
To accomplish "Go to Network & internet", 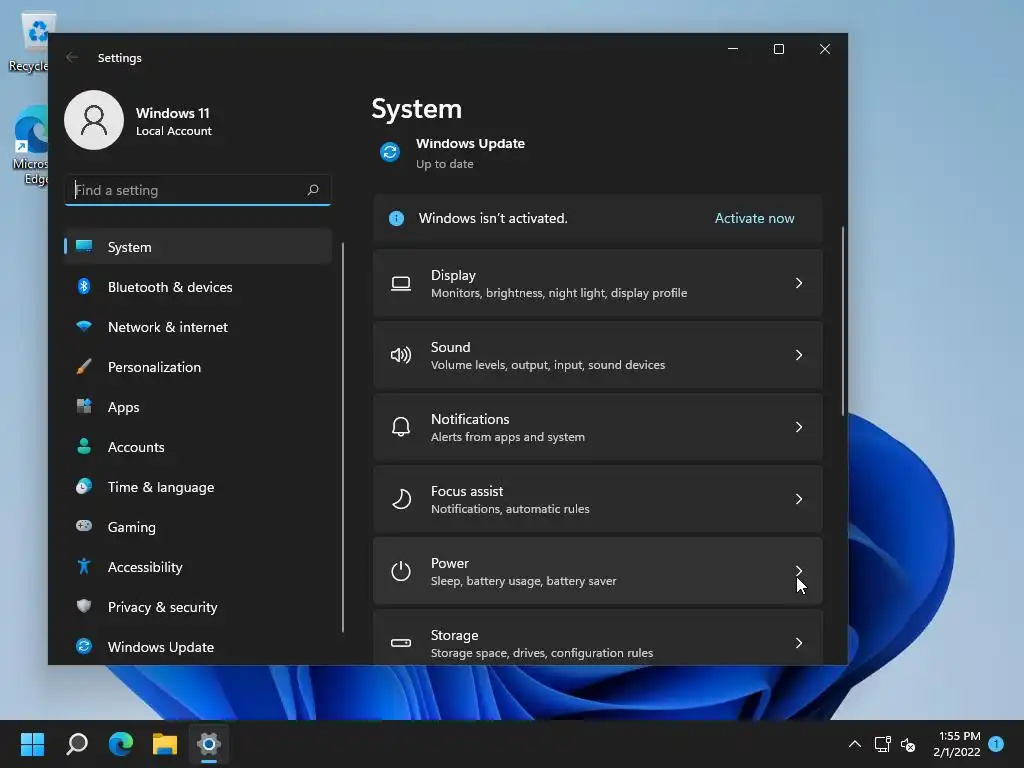I will point(198,327).
